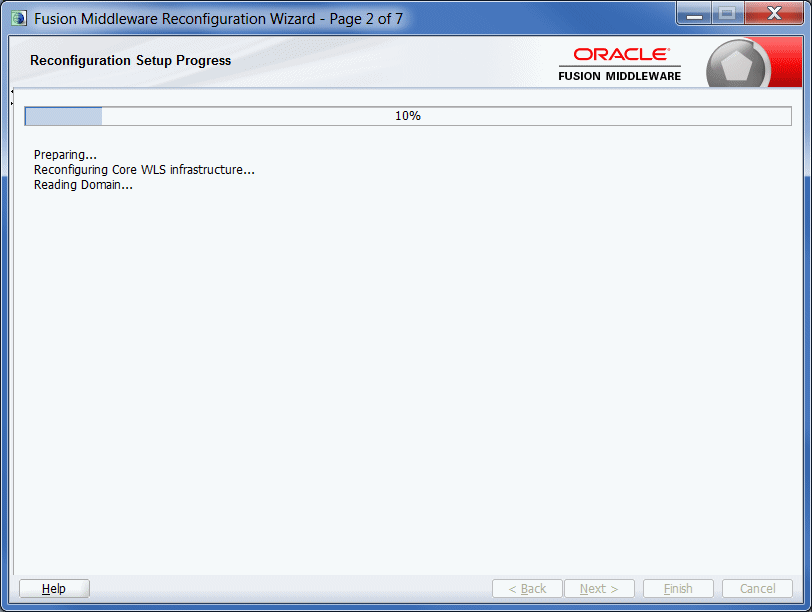Maximize the wizard window

728,14
